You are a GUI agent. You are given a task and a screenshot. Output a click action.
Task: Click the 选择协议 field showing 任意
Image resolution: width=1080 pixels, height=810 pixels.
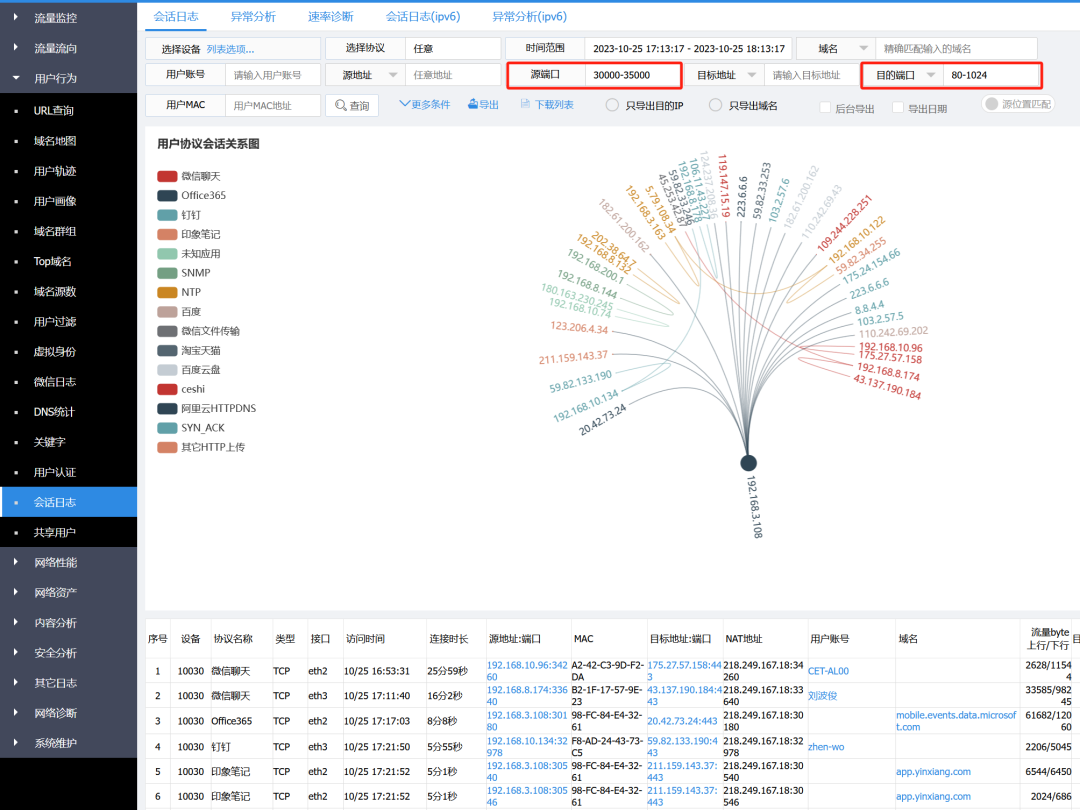click(x=453, y=48)
